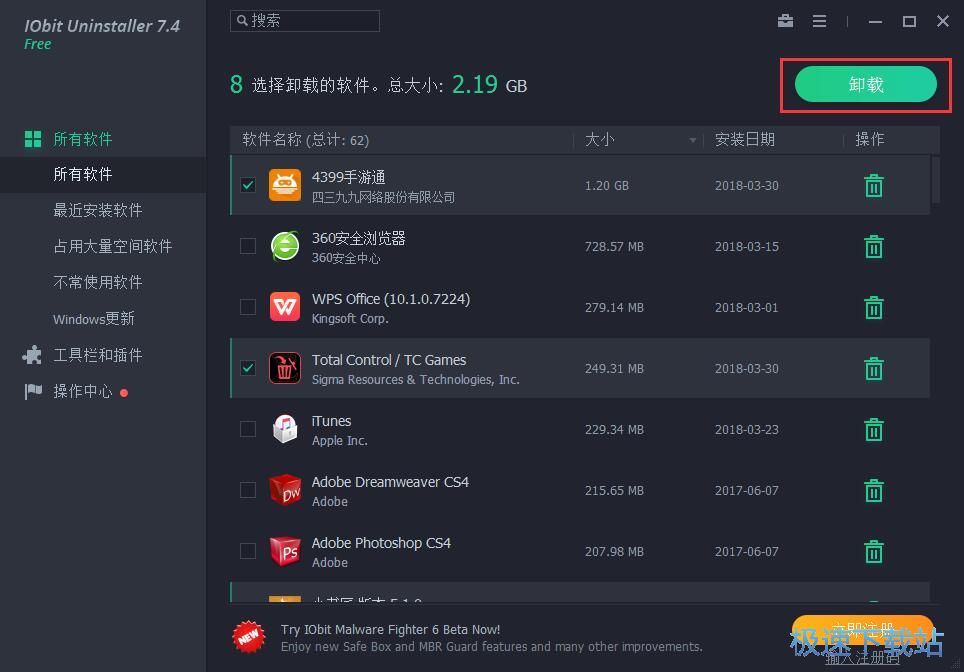The width and height of the screenshot is (964, 672).
Task: Select the 207.98 MB size value
Action: [614, 551]
